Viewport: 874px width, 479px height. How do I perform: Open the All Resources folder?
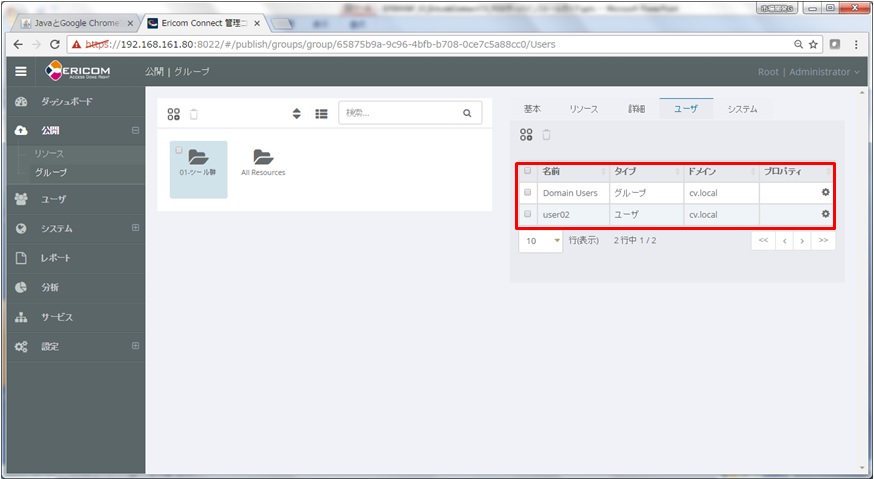[263, 162]
